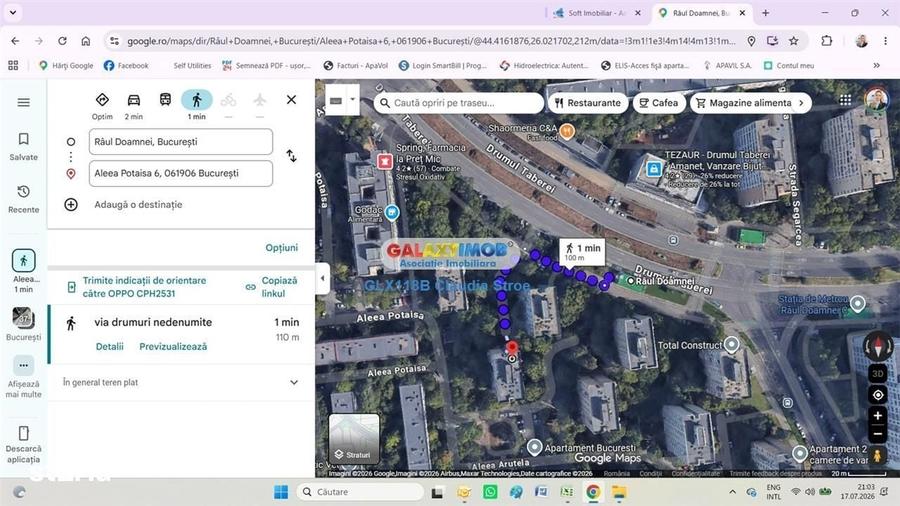Screen dimensions: 900x506
Task: Filter map by Restaurante
Action: pyautogui.click(x=588, y=103)
